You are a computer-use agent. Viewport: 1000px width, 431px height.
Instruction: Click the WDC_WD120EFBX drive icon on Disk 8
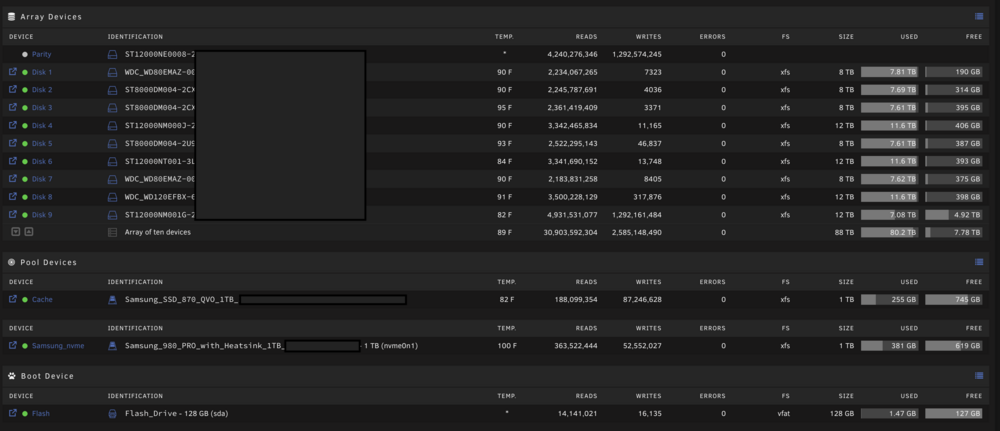(112, 197)
